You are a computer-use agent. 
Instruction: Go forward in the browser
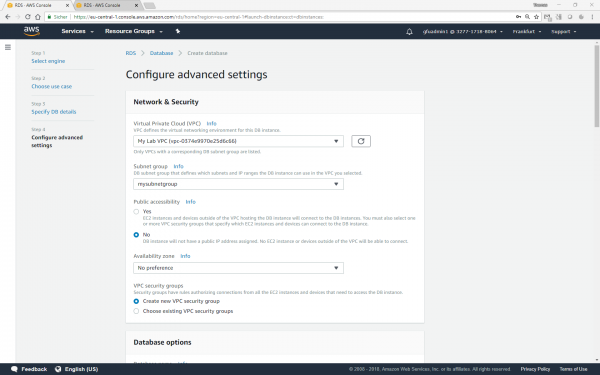18,17
